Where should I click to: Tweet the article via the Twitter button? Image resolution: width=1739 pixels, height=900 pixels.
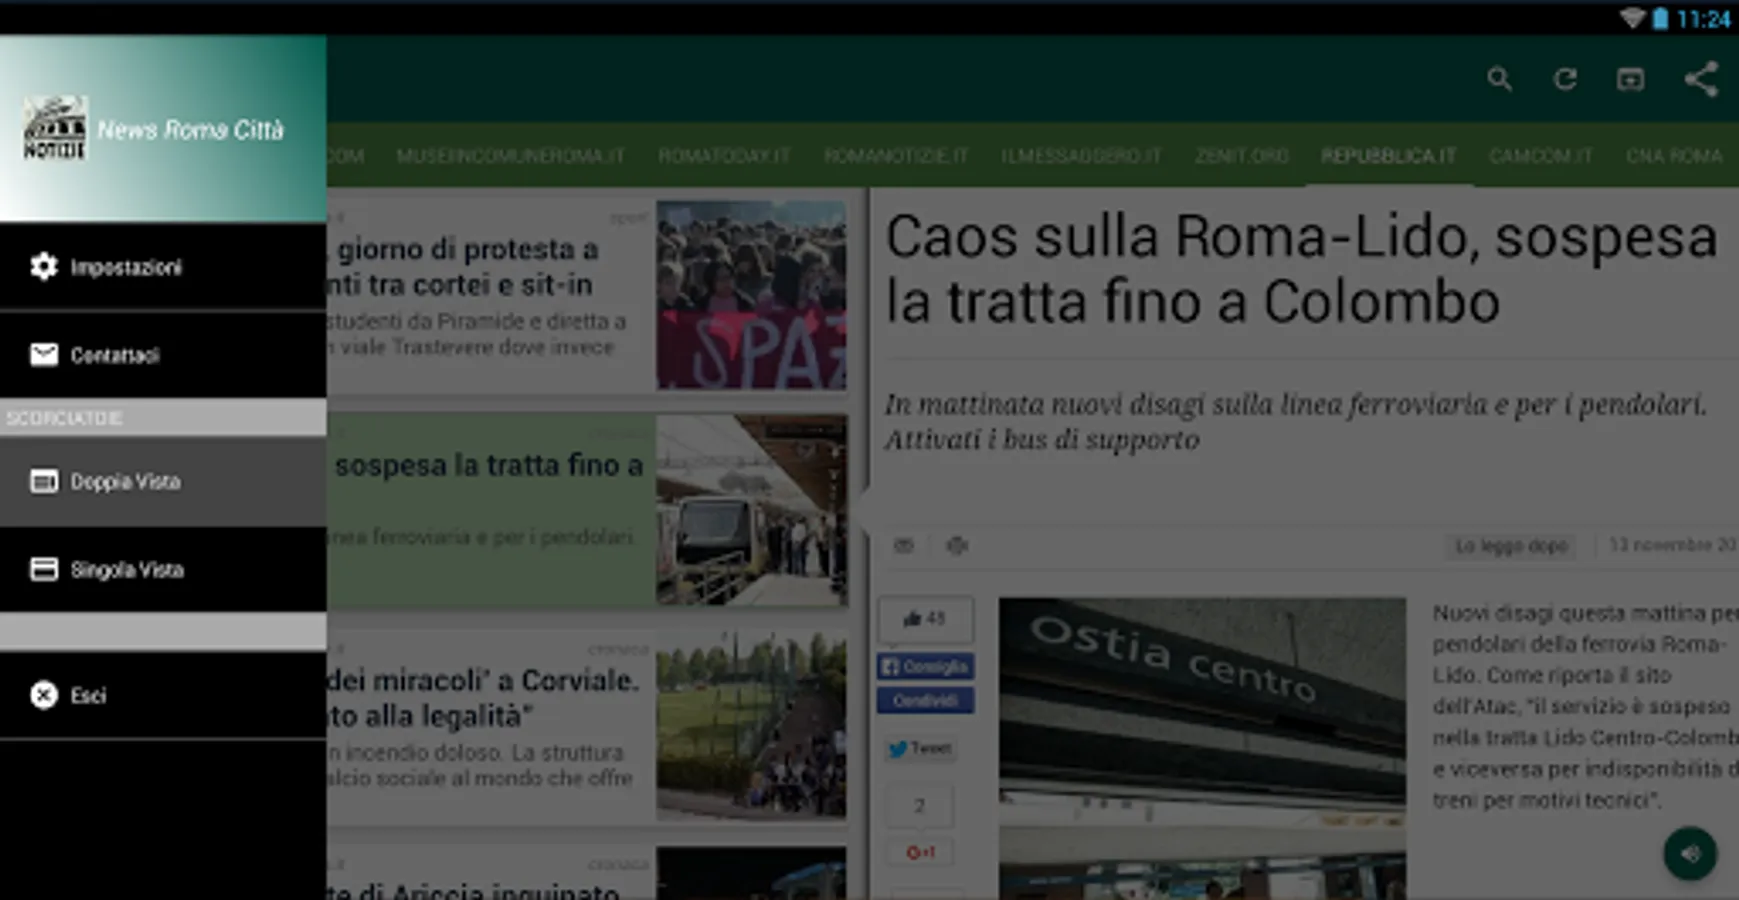click(x=920, y=748)
